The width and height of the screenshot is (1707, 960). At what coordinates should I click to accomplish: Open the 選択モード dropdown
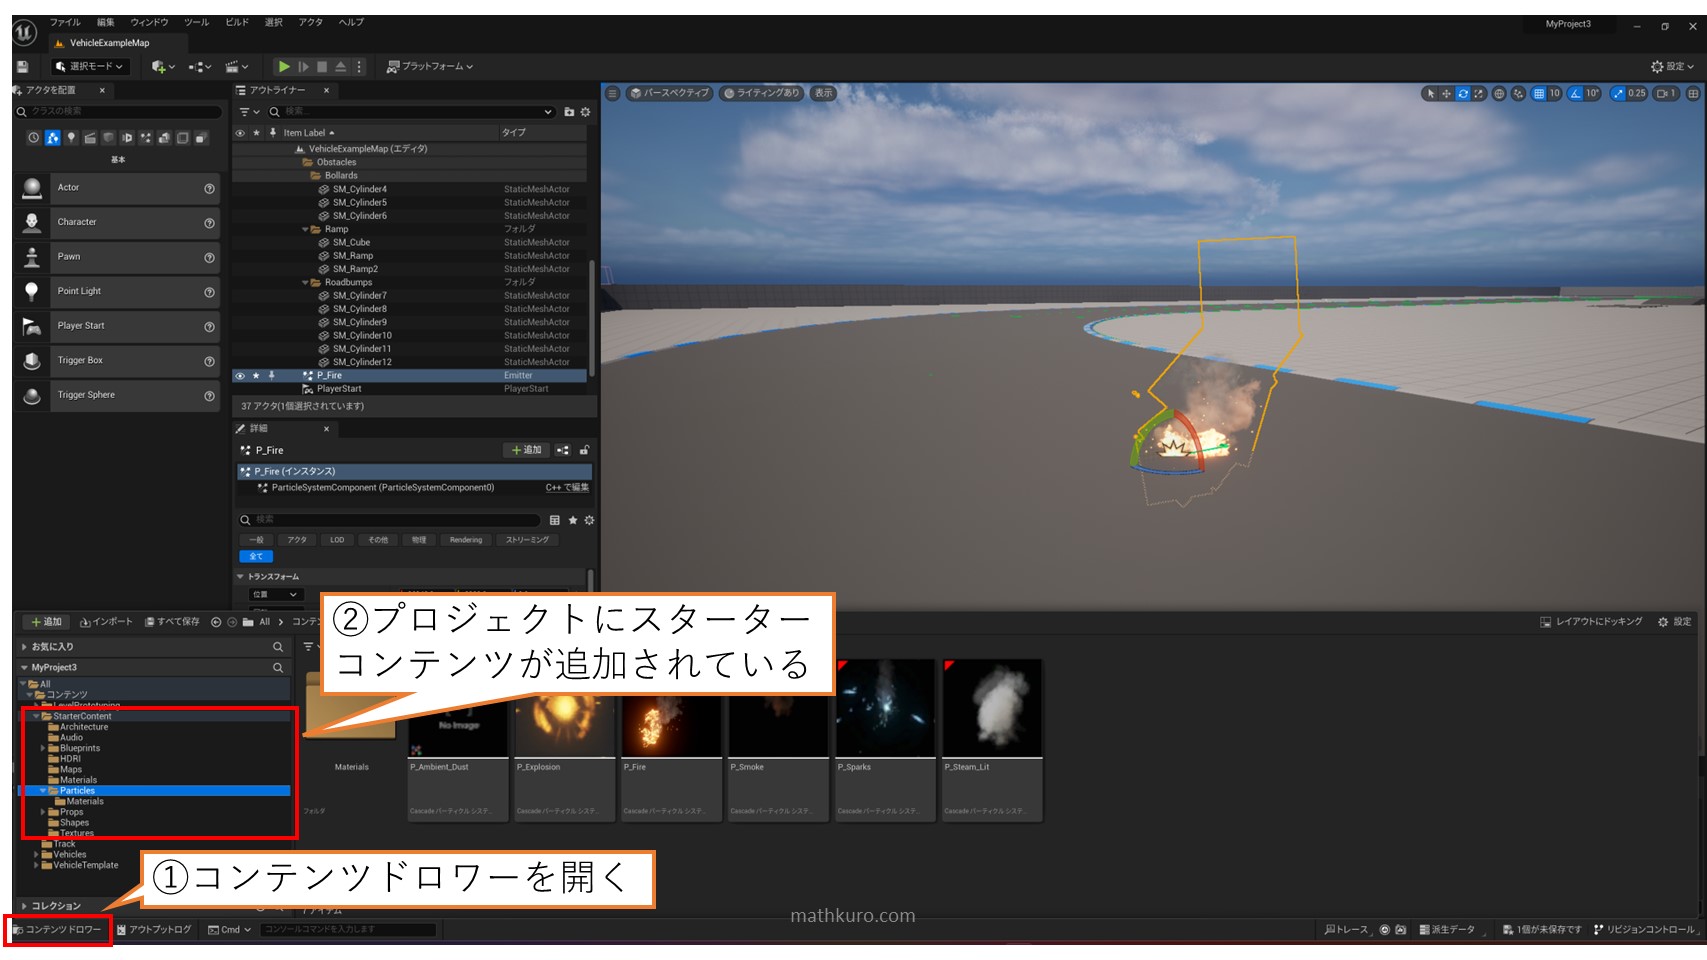click(x=90, y=67)
